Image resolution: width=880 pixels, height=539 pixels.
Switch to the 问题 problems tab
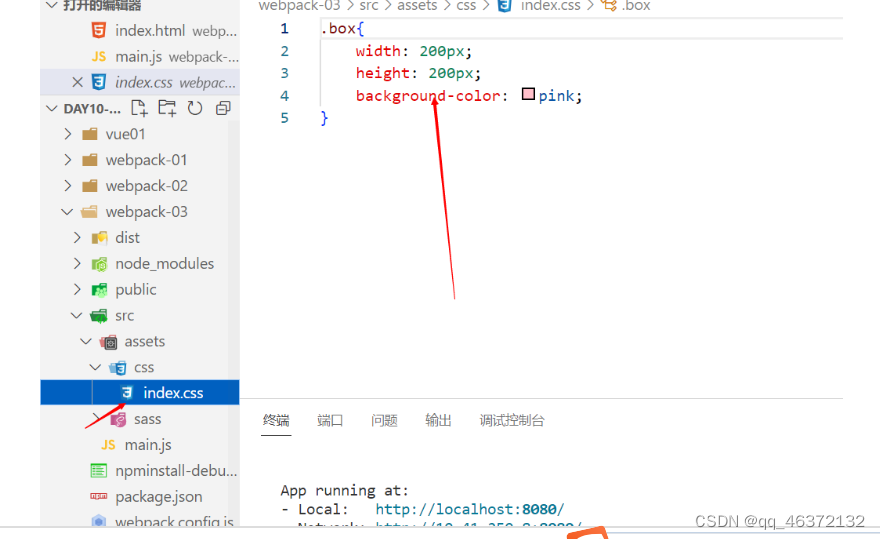(x=384, y=421)
